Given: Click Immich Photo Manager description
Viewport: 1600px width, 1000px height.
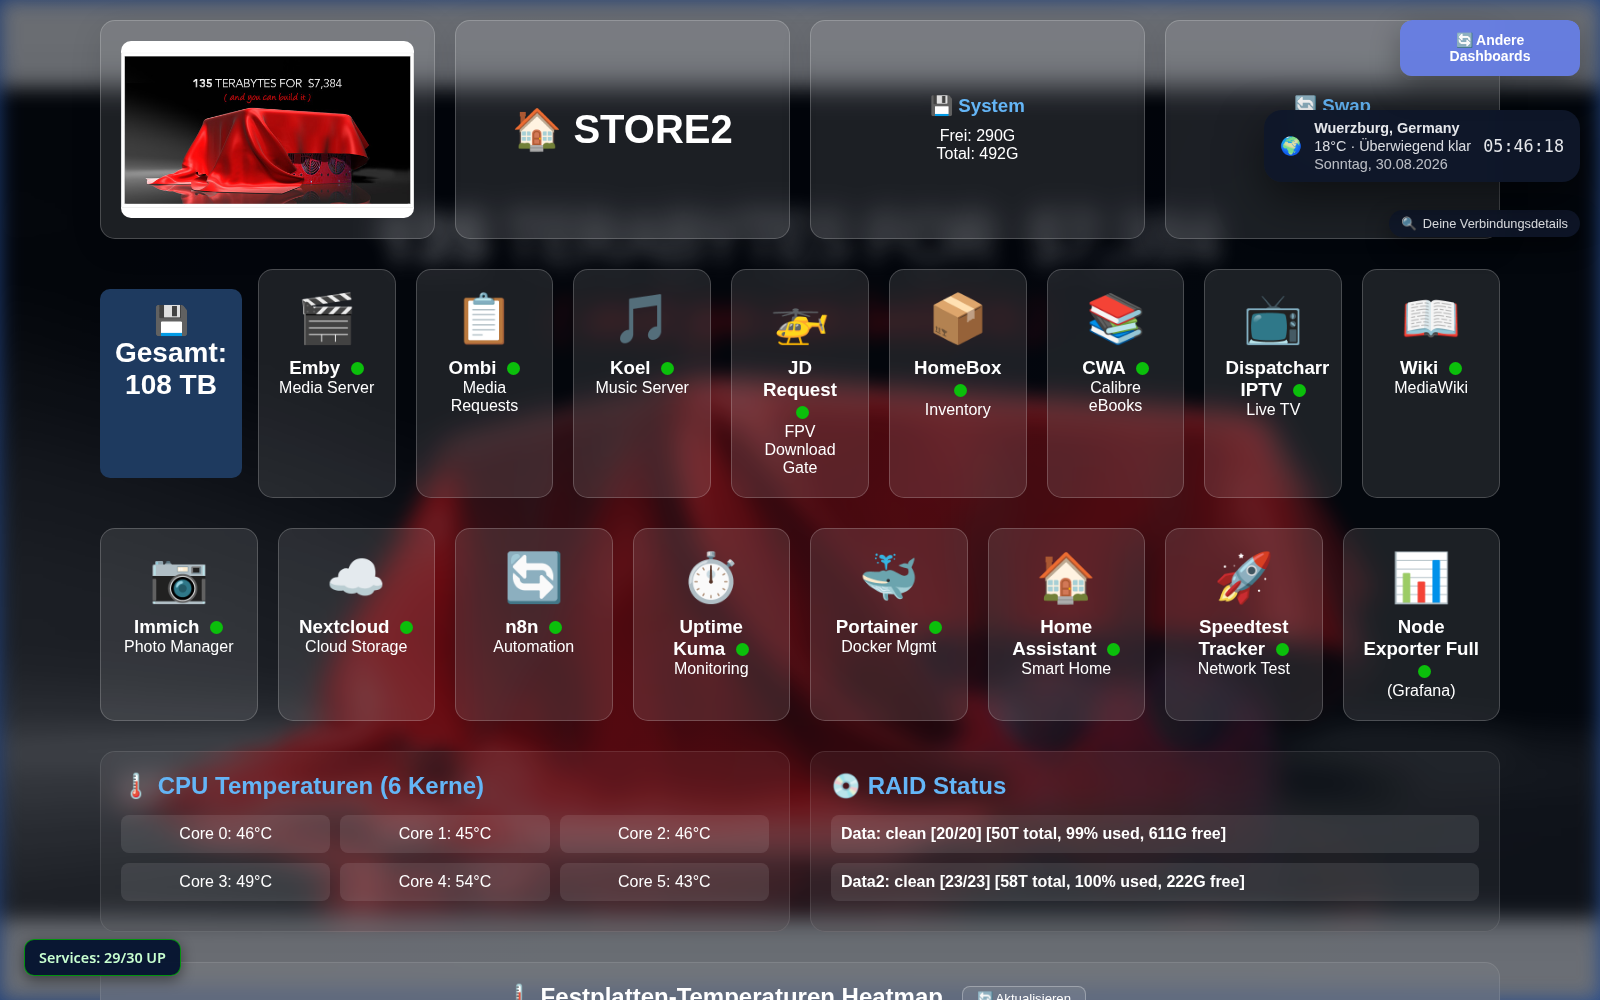Looking at the screenshot, I should [x=179, y=646].
